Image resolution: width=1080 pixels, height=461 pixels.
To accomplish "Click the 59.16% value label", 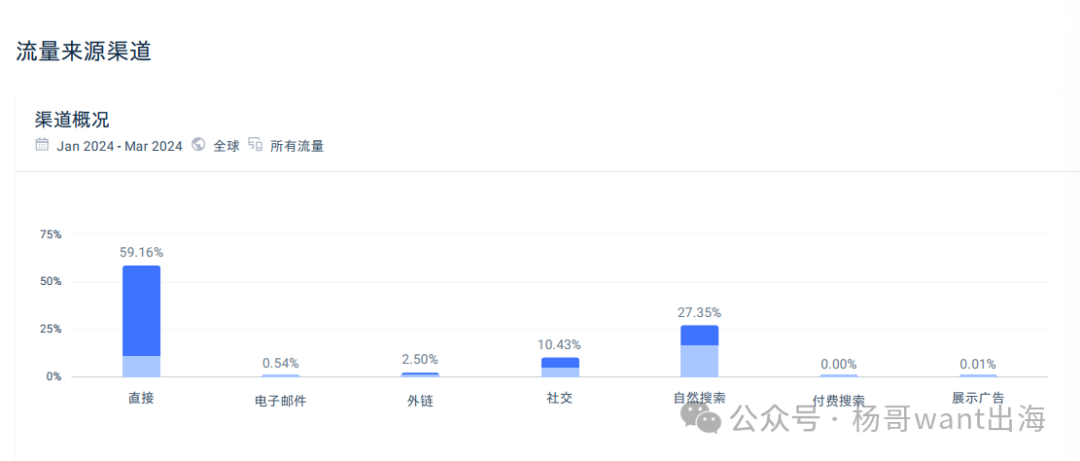I will tap(141, 252).
